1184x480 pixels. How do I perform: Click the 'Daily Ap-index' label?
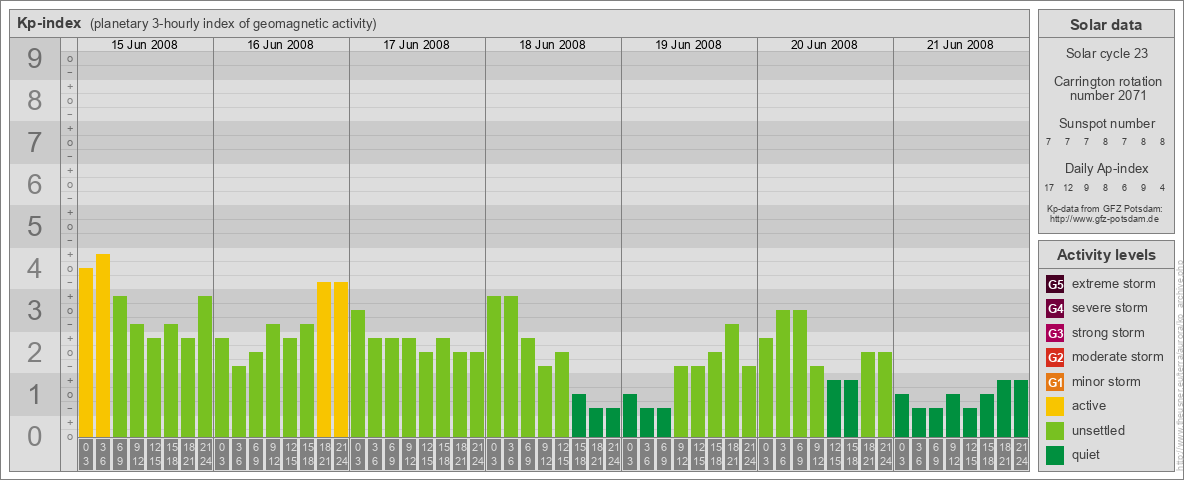click(x=1107, y=168)
